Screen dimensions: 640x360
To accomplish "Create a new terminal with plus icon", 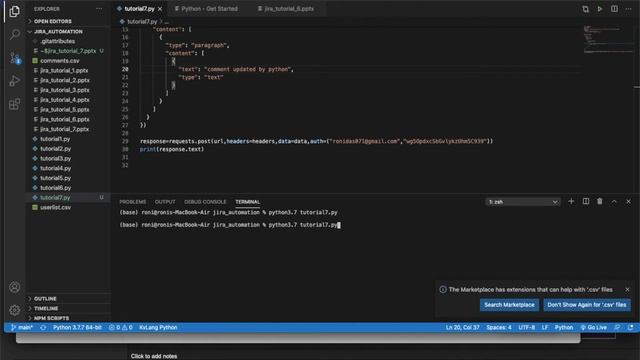I will (571, 201).
